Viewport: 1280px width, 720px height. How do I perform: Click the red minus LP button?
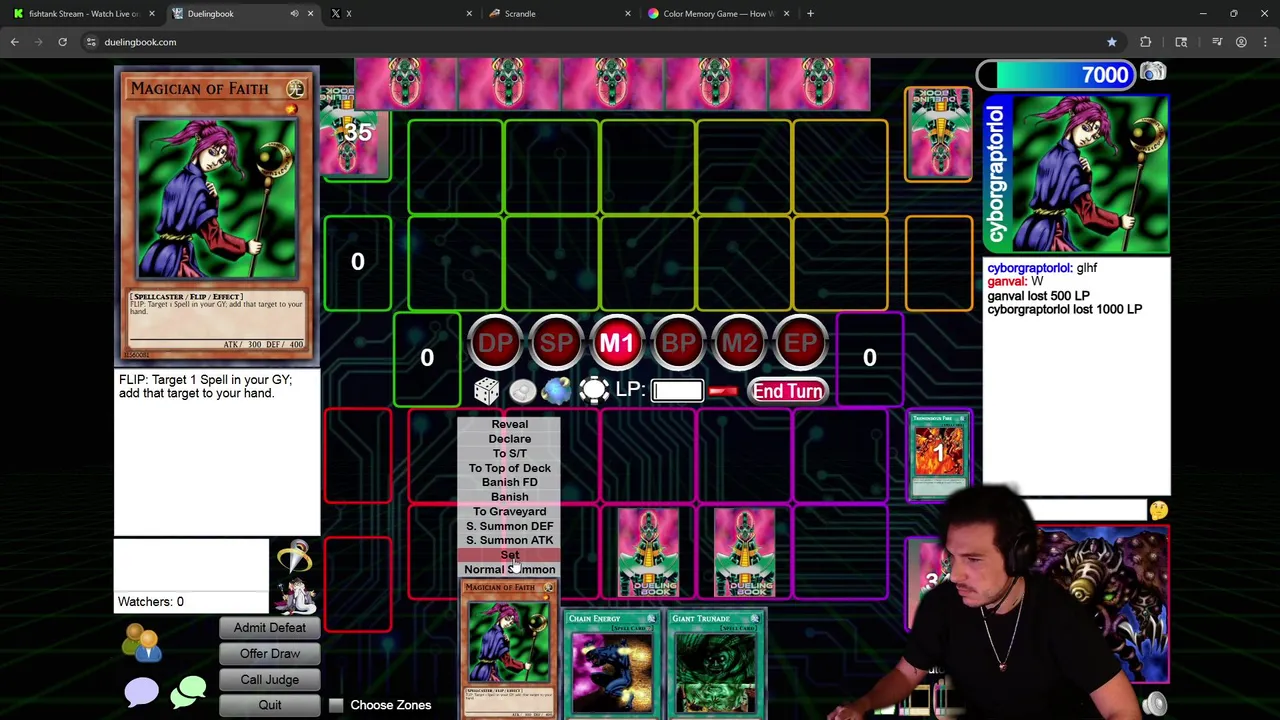[x=723, y=391]
